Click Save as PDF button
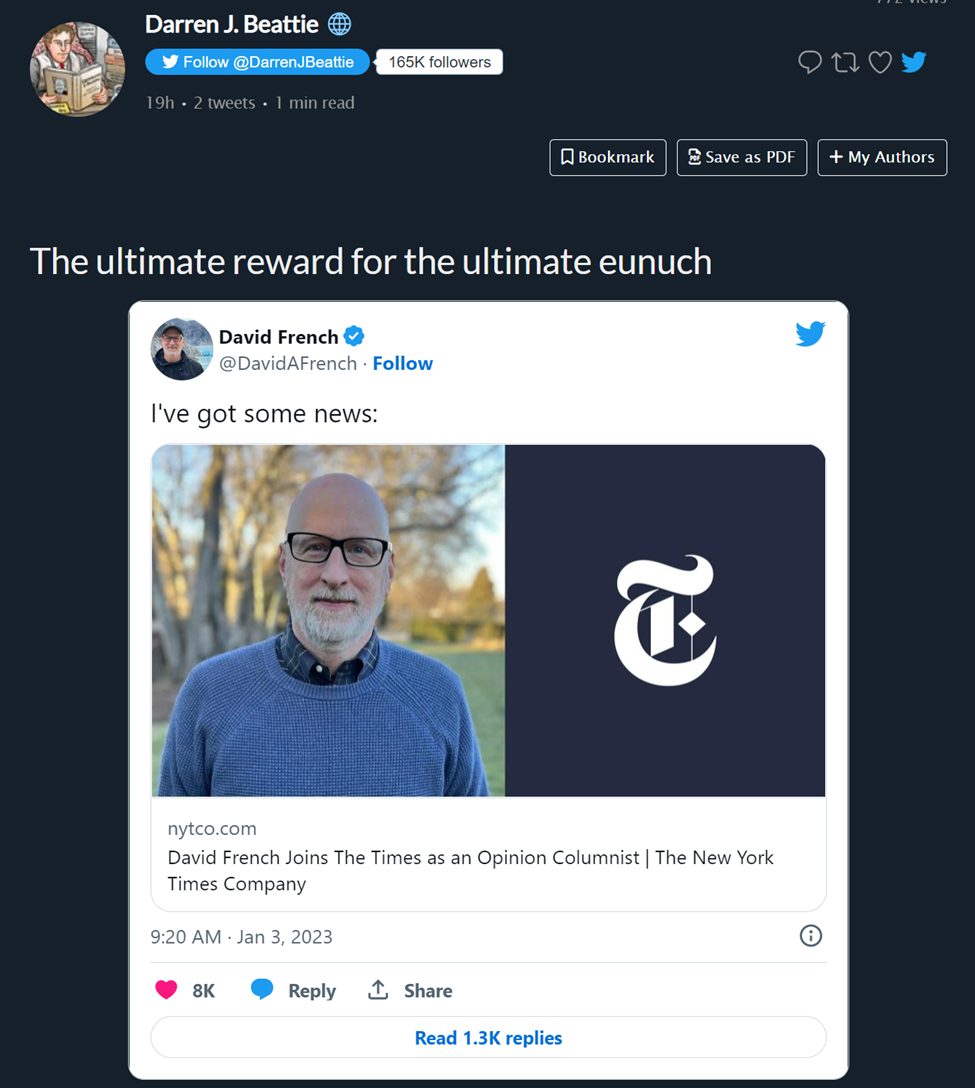Image resolution: width=975 pixels, height=1088 pixels. [741, 157]
